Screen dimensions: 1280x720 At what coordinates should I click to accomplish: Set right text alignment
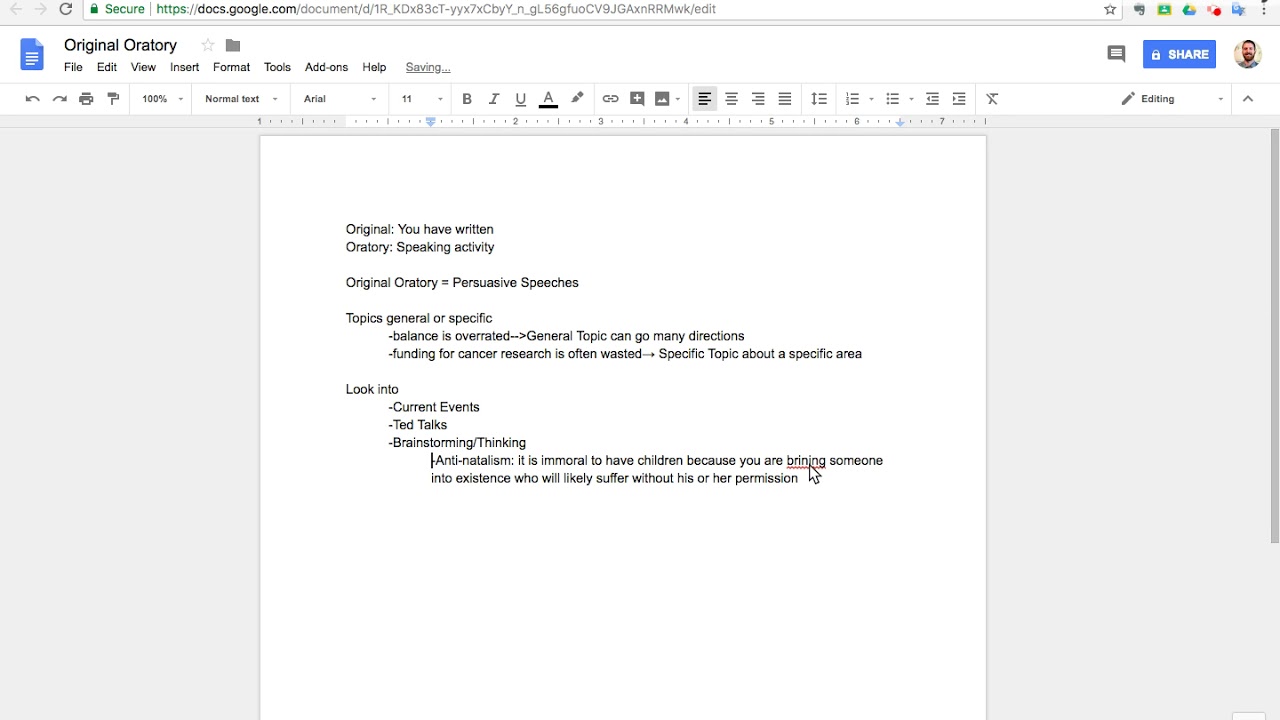click(758, 99)
